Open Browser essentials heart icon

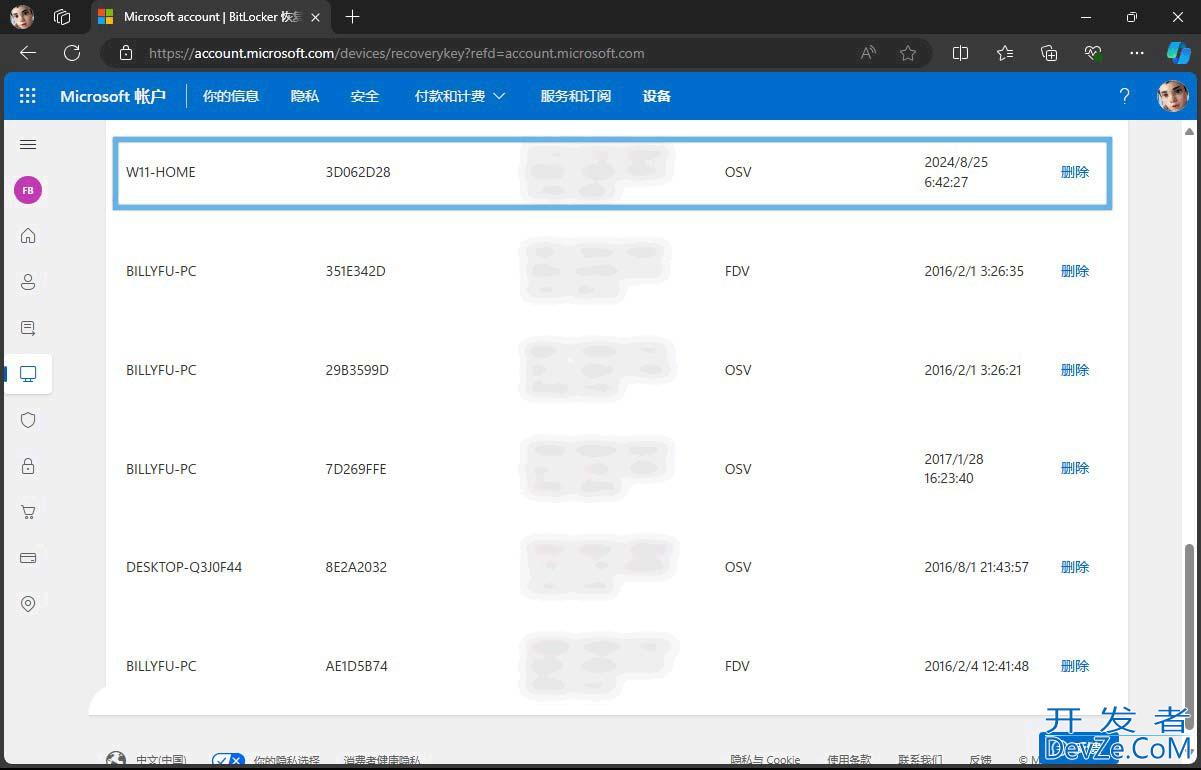[1093, 53]
